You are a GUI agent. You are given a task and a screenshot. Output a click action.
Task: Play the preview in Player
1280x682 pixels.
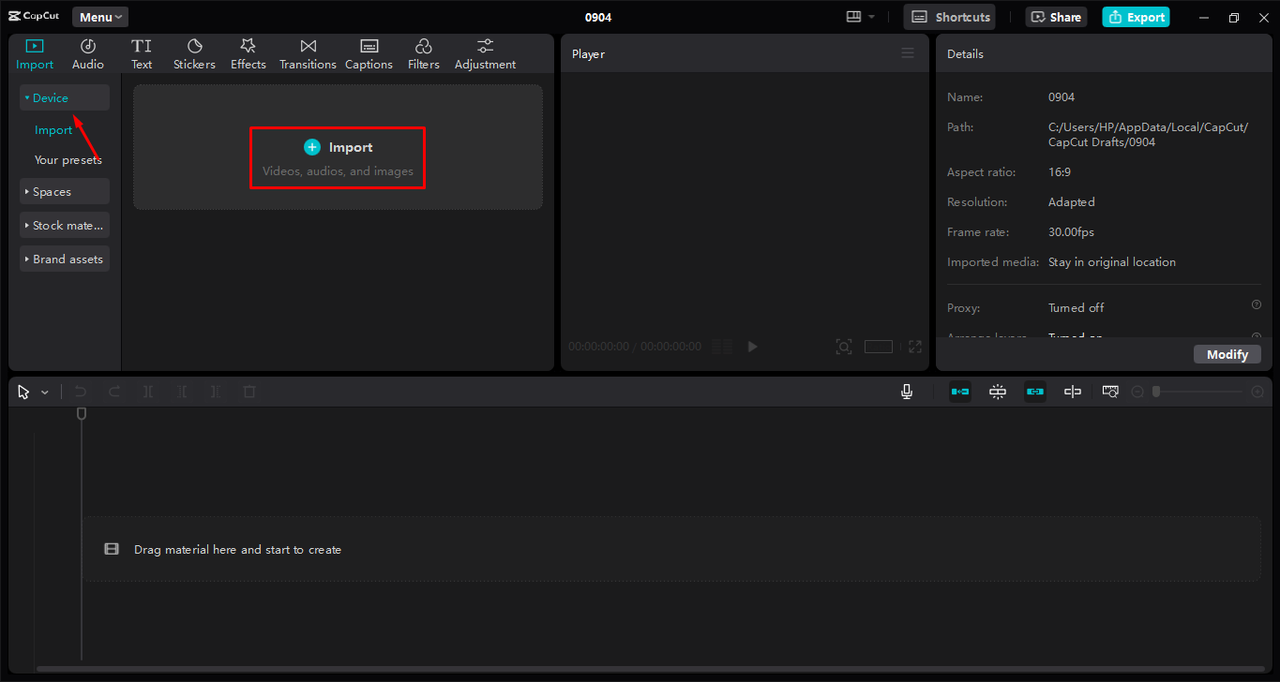[753, 346]
